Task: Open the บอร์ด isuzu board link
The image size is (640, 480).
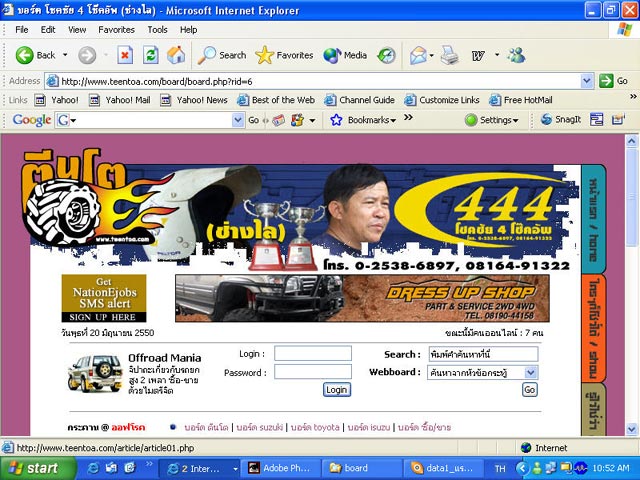Action: click(x=369, y=427)
